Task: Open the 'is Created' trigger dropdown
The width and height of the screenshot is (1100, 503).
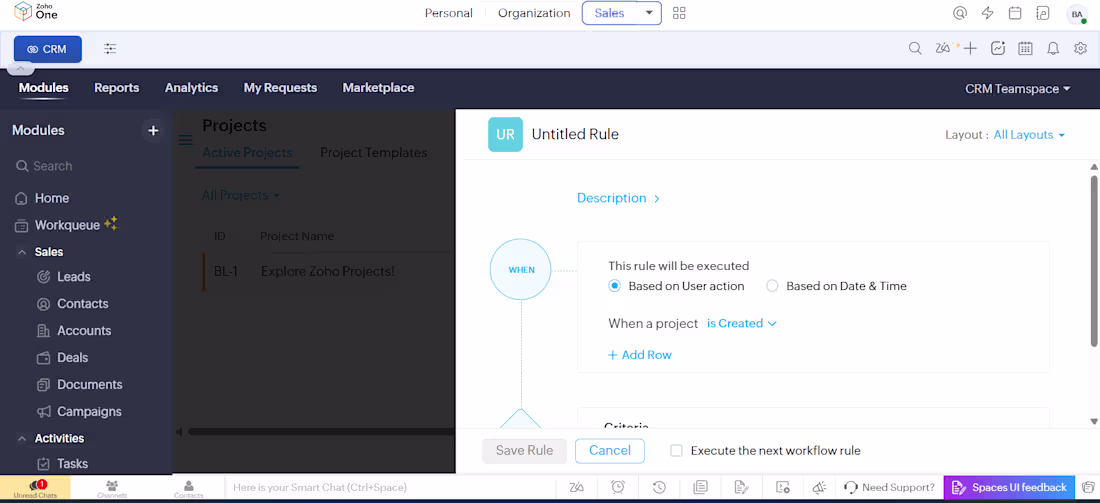Action: pos(742,323)
